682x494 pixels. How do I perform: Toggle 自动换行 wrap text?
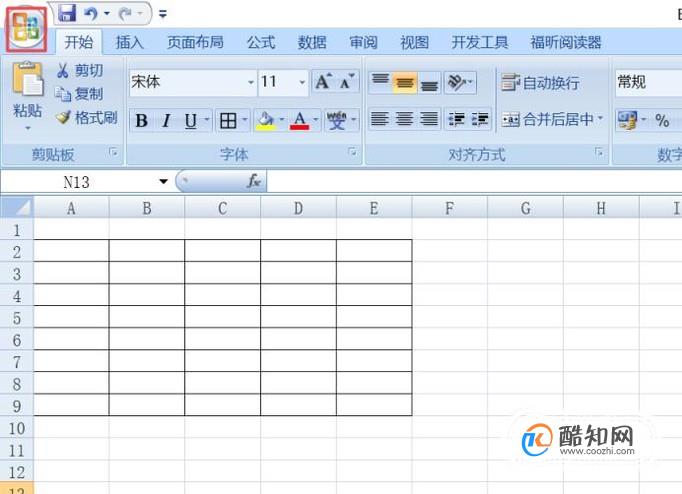541,82
